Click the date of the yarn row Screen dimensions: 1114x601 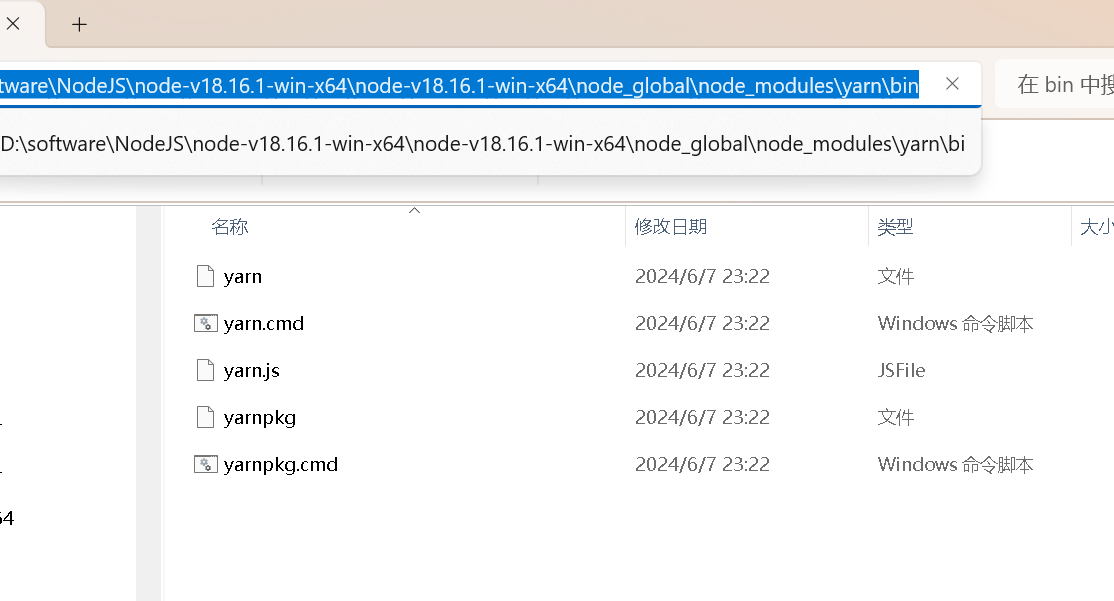click(702, 276)
